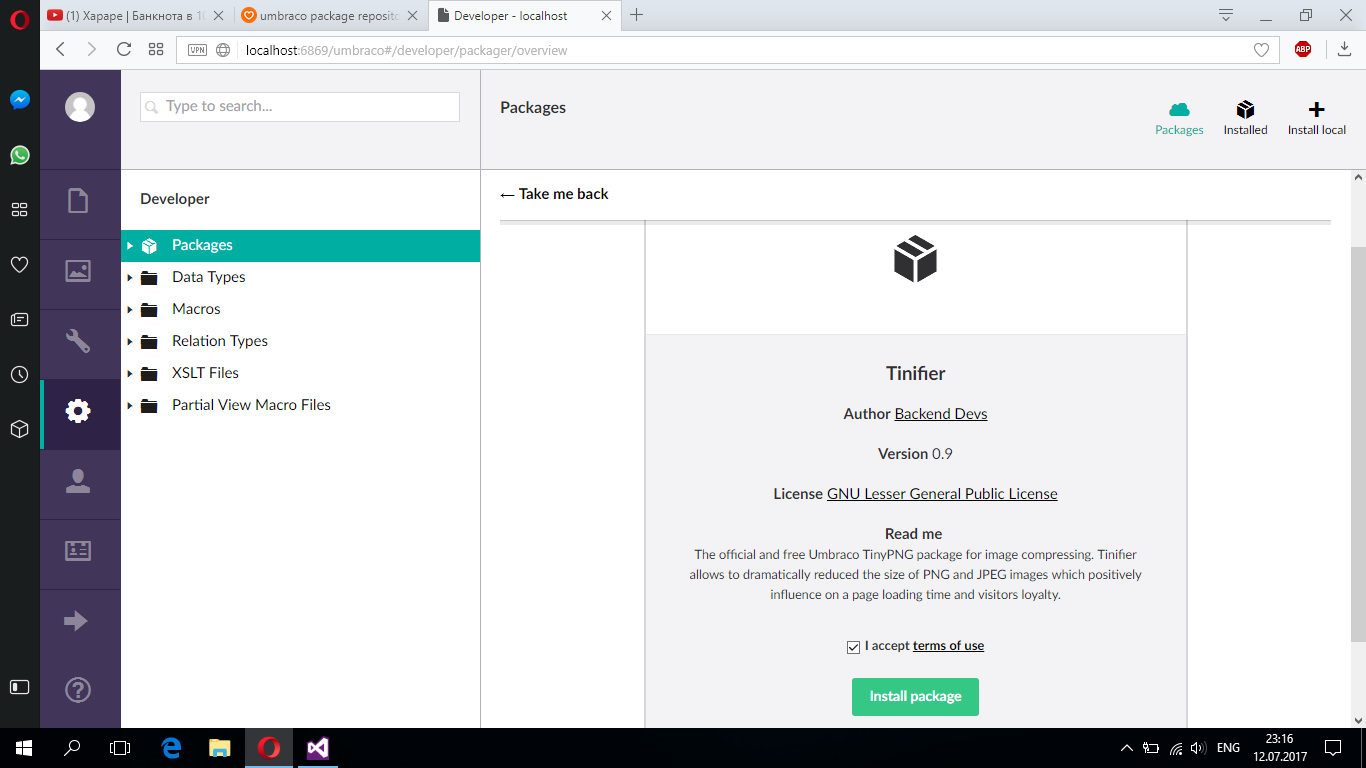The image size is (1366, 768).
Task: Open the Windows Action Center
Action: tap(1332, 748)
